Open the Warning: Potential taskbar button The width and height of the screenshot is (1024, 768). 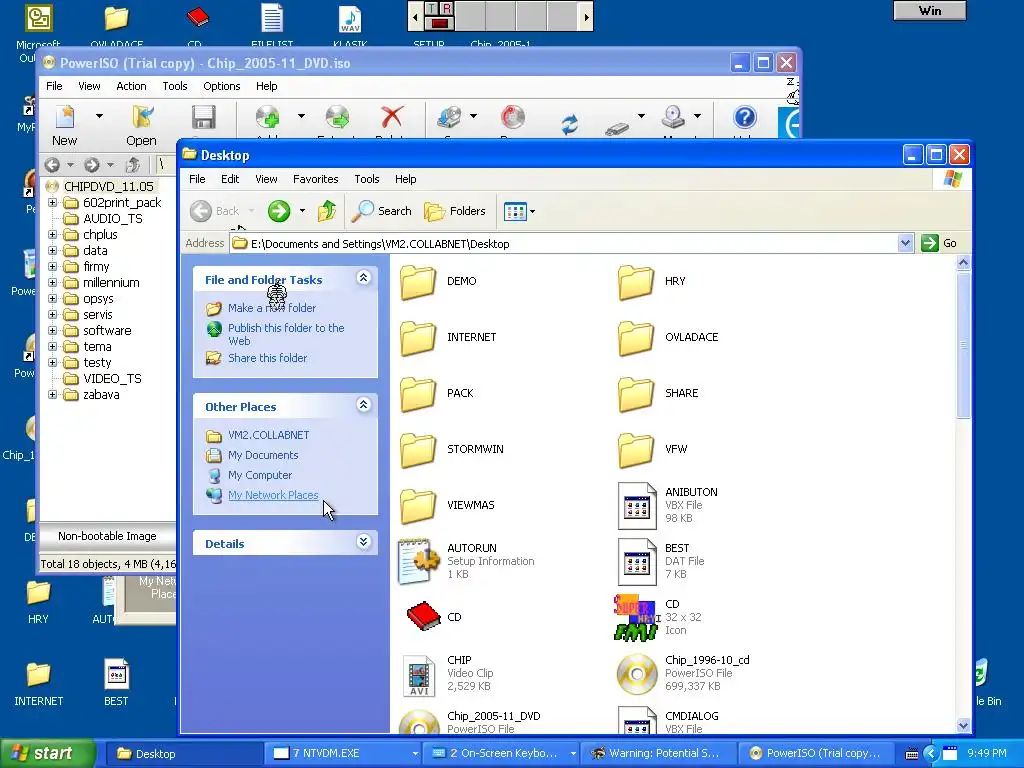(658, 753)
